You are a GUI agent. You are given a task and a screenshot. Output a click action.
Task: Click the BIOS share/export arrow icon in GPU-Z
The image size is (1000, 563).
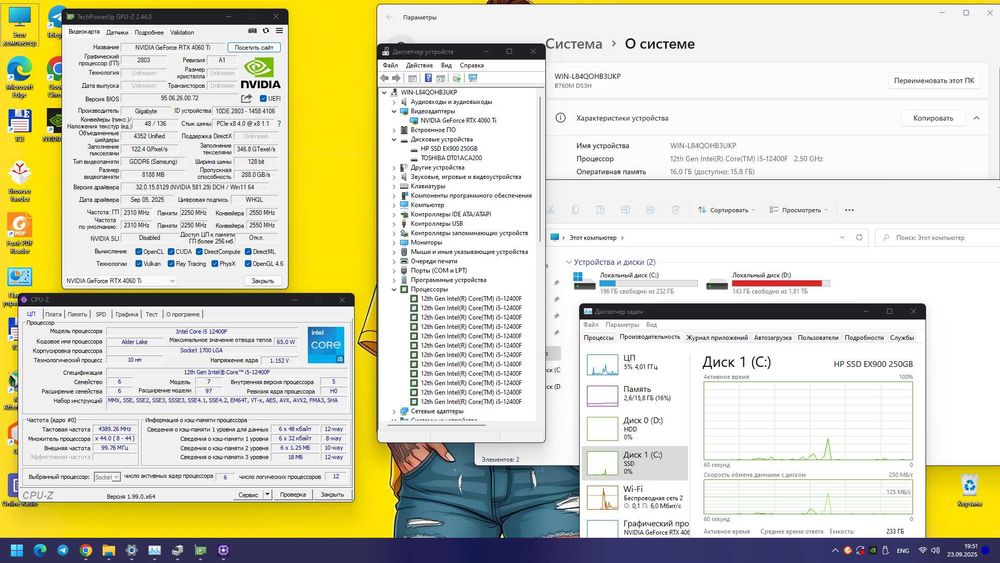point(246,98)
